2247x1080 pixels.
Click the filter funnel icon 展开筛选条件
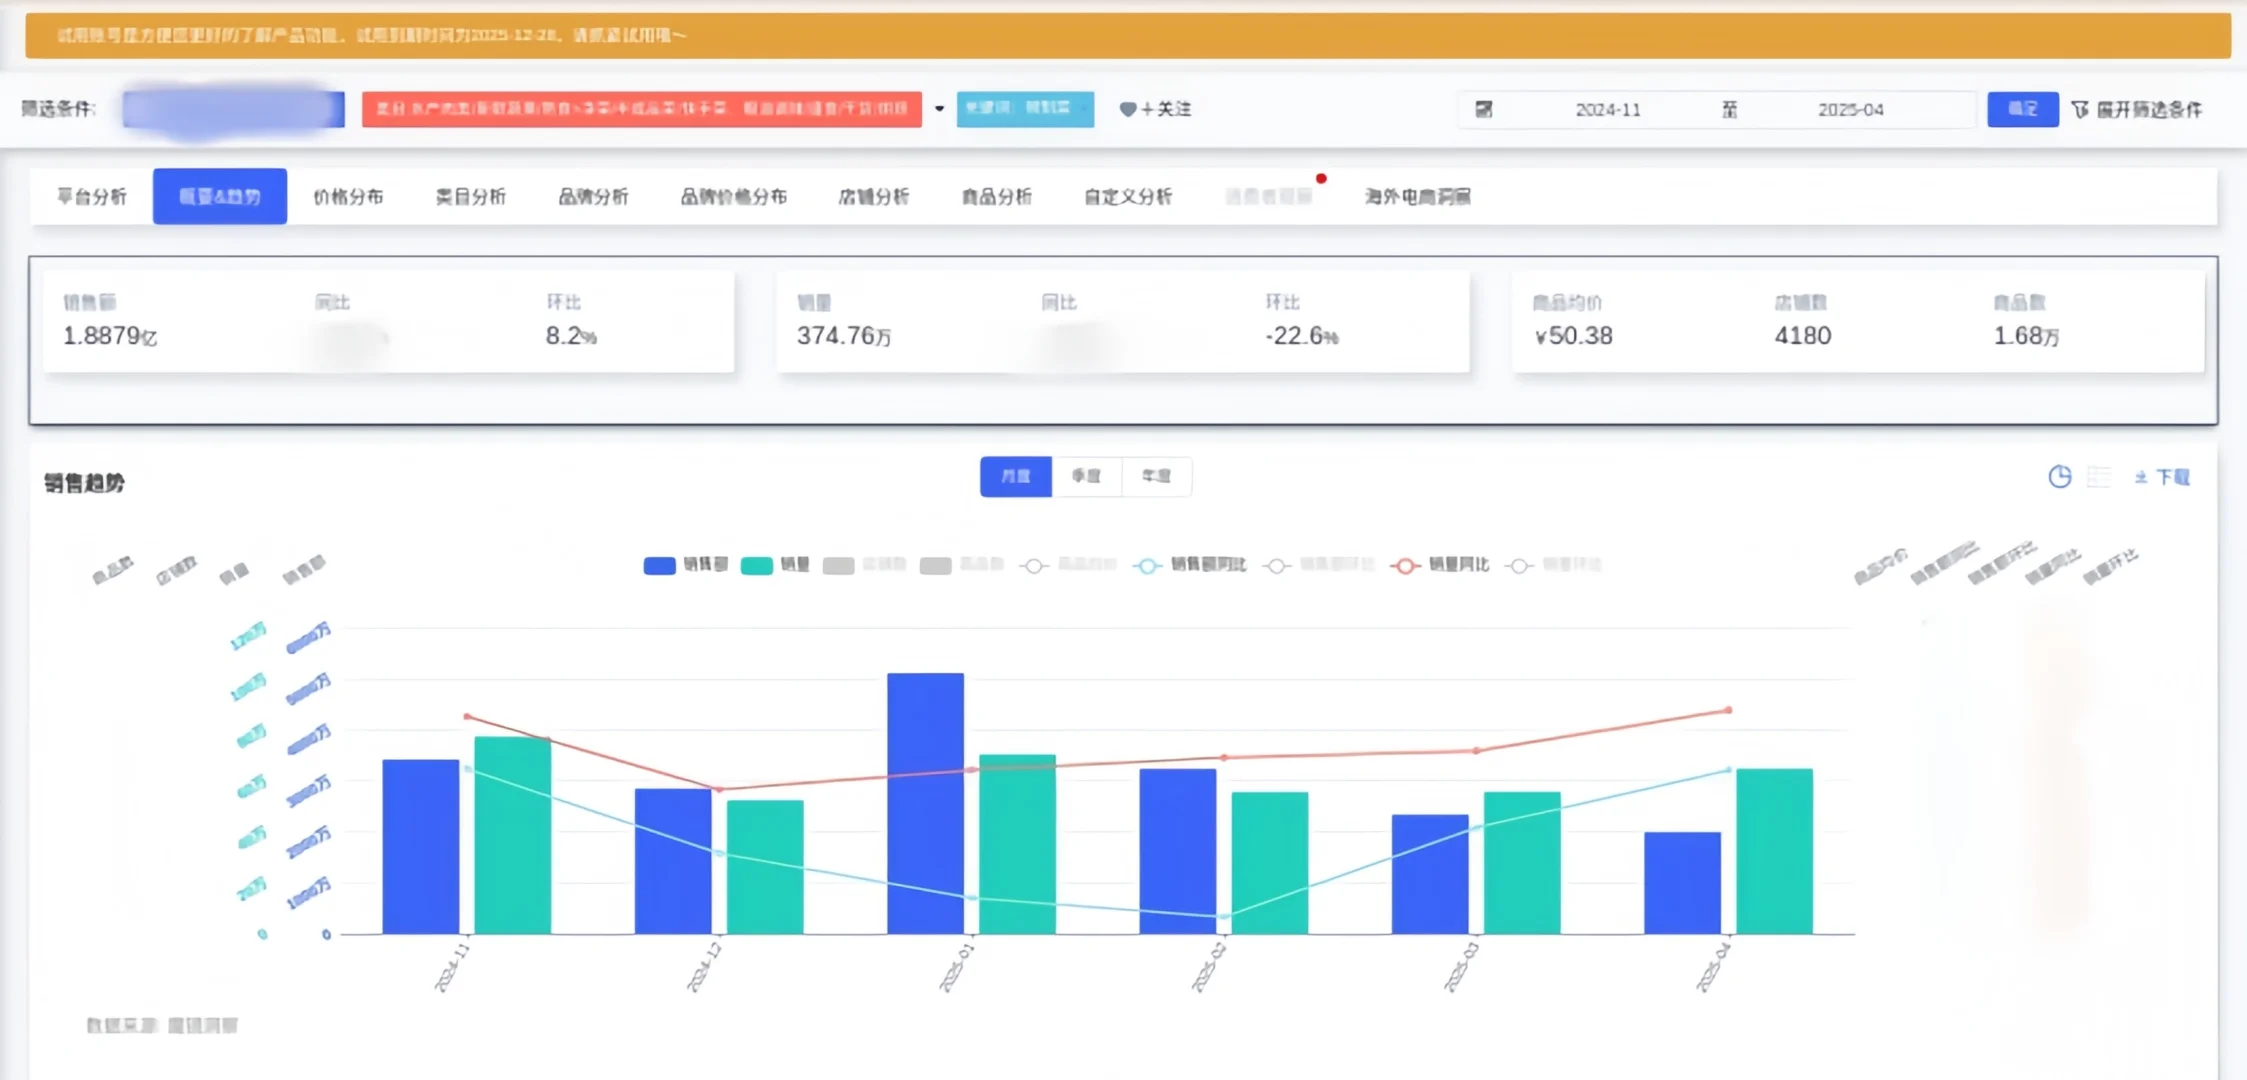[2080, 109]
